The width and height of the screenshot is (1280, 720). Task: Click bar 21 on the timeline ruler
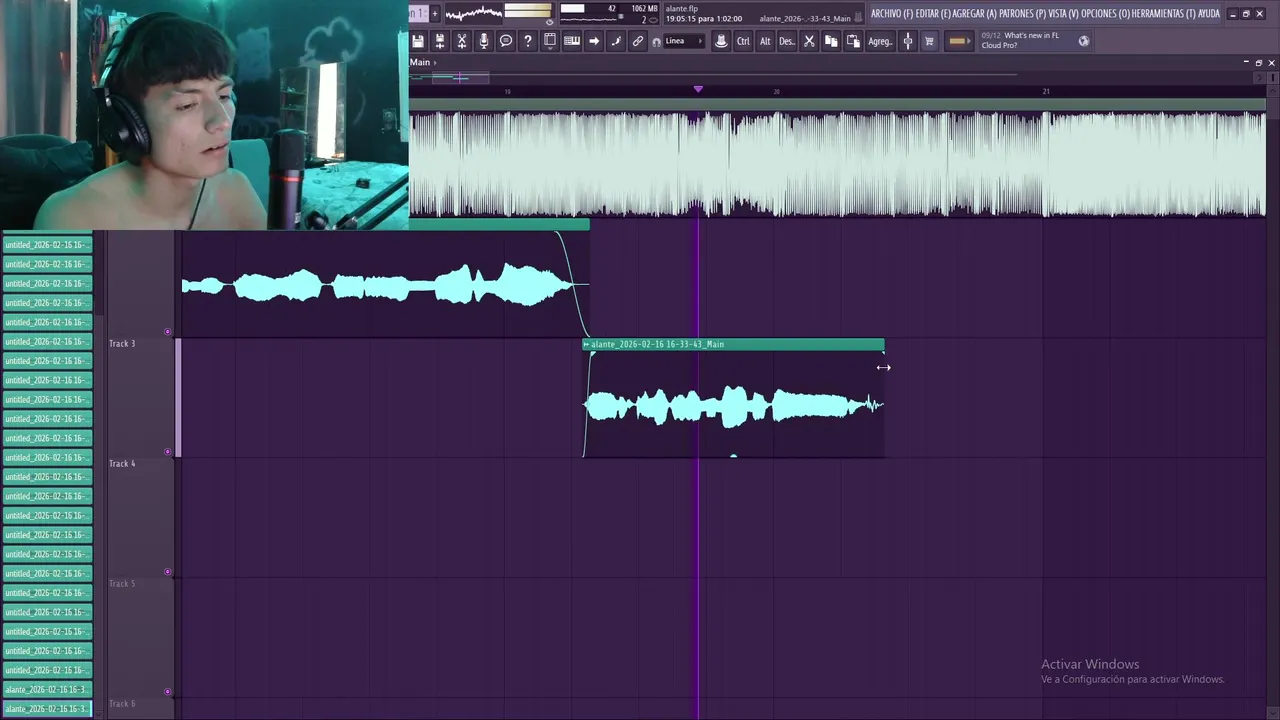click(x=1046, y=92)
